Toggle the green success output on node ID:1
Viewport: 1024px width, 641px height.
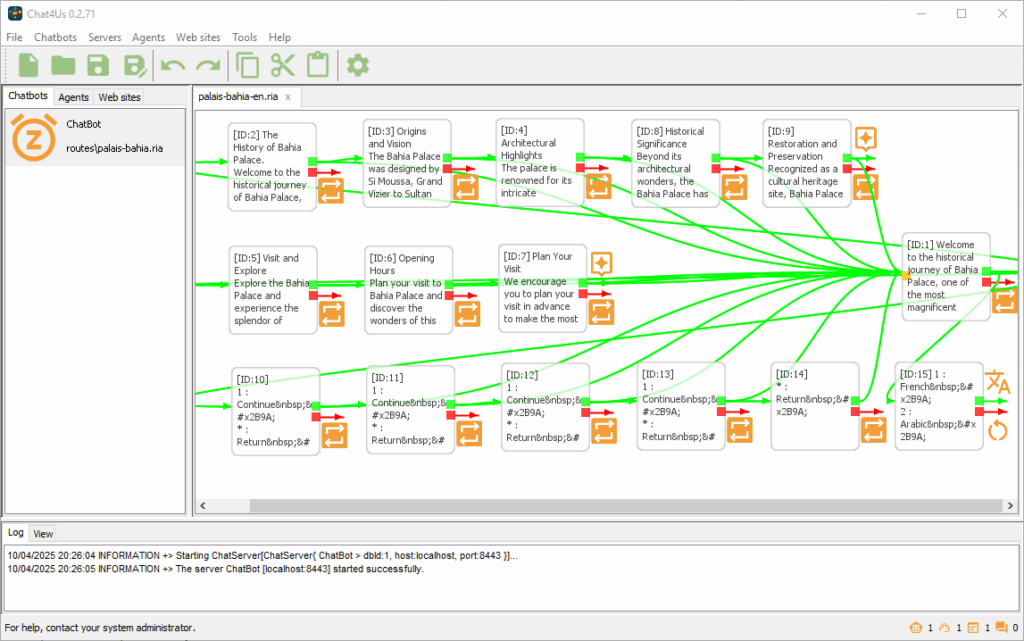pyautogui.click(x=987, y=271)
